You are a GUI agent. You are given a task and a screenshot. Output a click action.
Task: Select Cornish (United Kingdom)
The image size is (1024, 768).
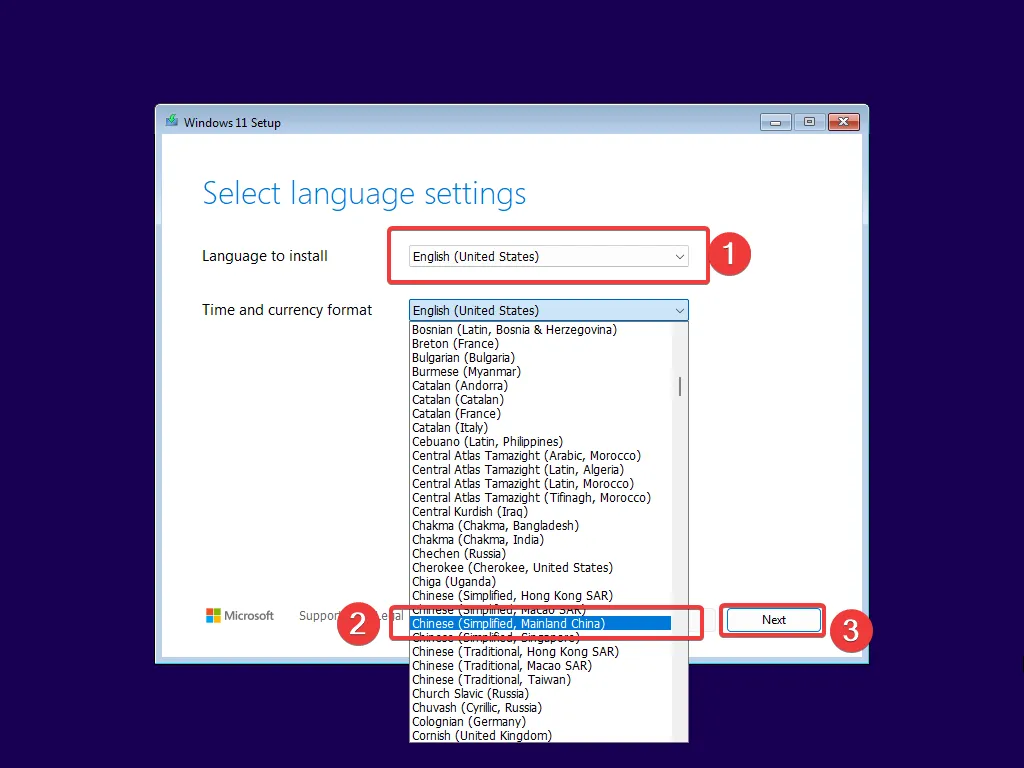click(482, 735)
